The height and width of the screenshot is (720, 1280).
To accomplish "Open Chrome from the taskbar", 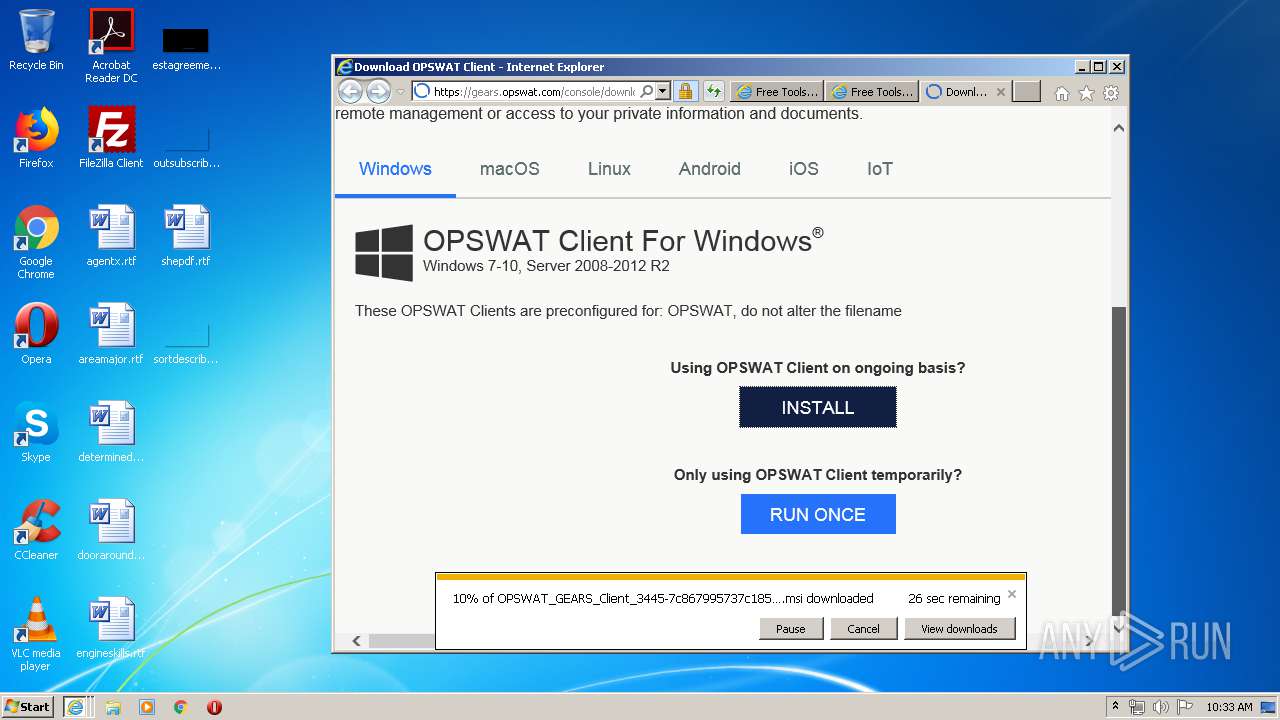I will click(x=181, y=707).
